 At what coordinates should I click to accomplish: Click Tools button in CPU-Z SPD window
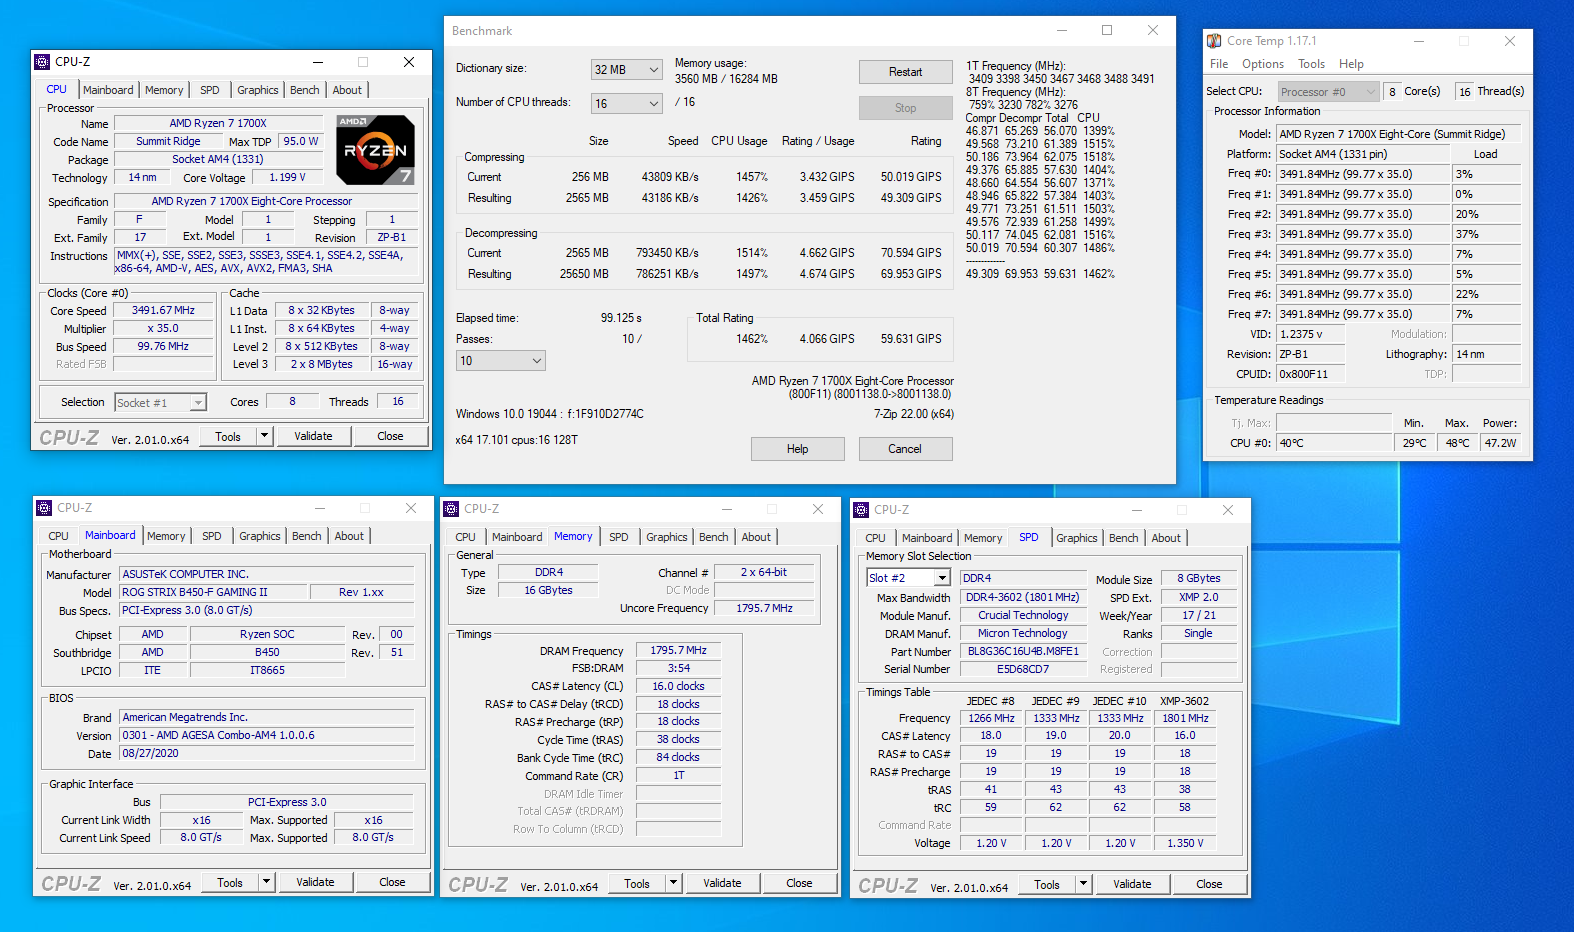click(x=1047, y=884)
